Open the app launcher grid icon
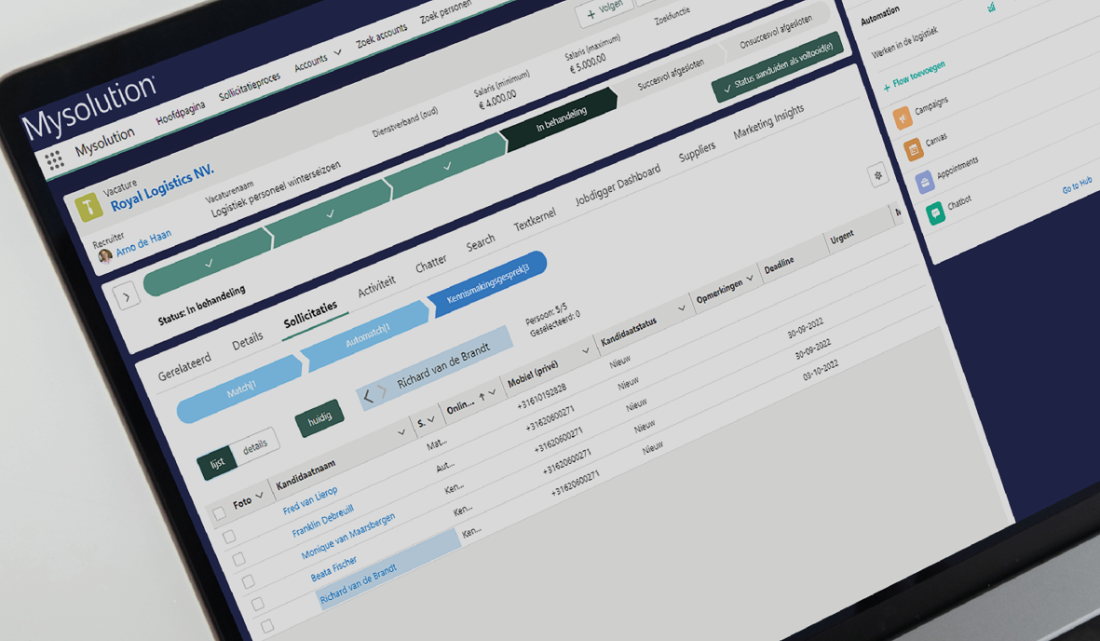This screenshot has width=1100, height=641. 54,160
